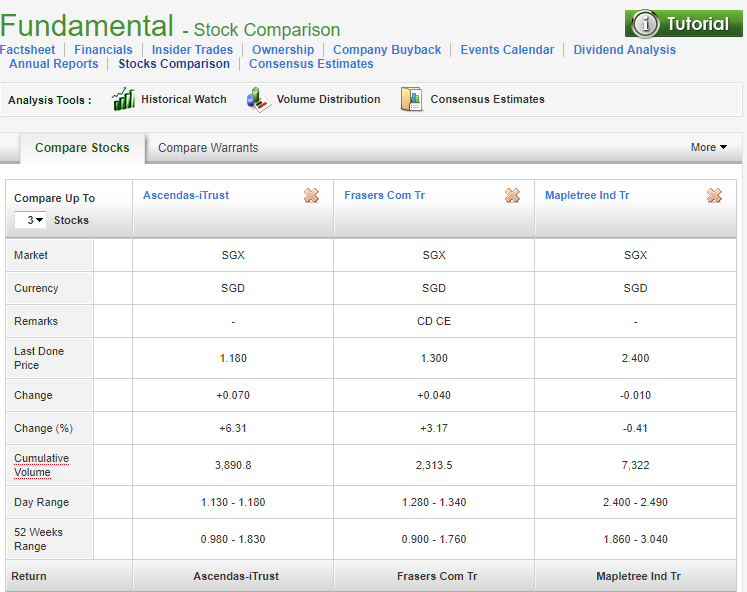
Task: Click day range 2.400 - 2.490
Action: 635,502
